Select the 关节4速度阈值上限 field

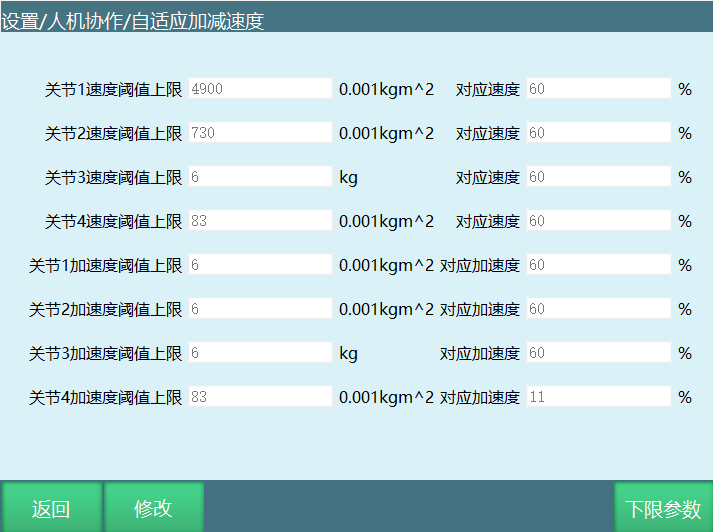click(x=260, y=221)
